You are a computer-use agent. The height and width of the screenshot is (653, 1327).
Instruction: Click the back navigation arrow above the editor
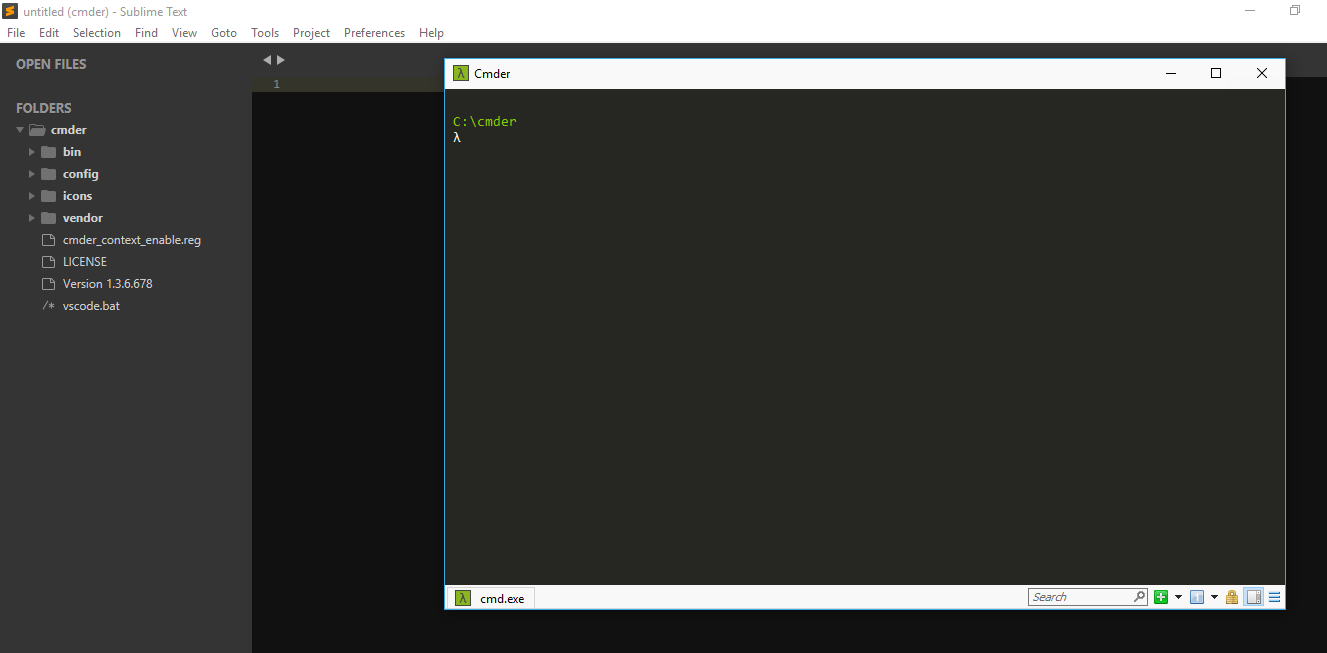[x=266, y=59]
